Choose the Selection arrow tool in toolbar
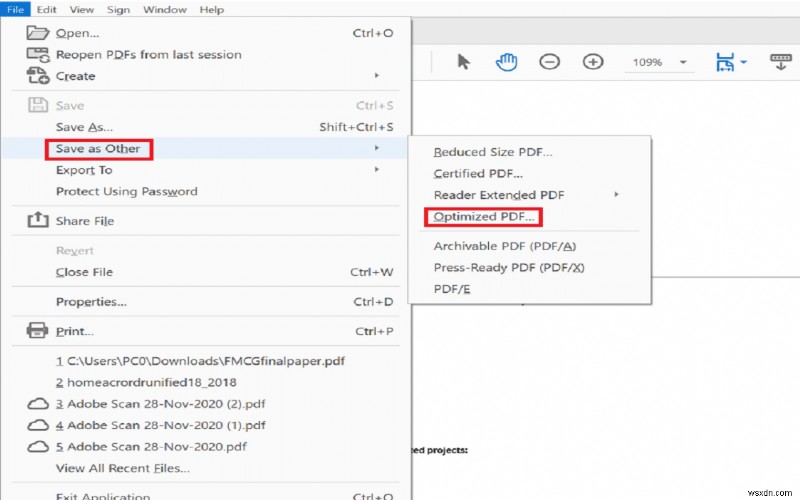Image resolution: width=800 pixels, height=500 pixels. (x=463, y=62)
